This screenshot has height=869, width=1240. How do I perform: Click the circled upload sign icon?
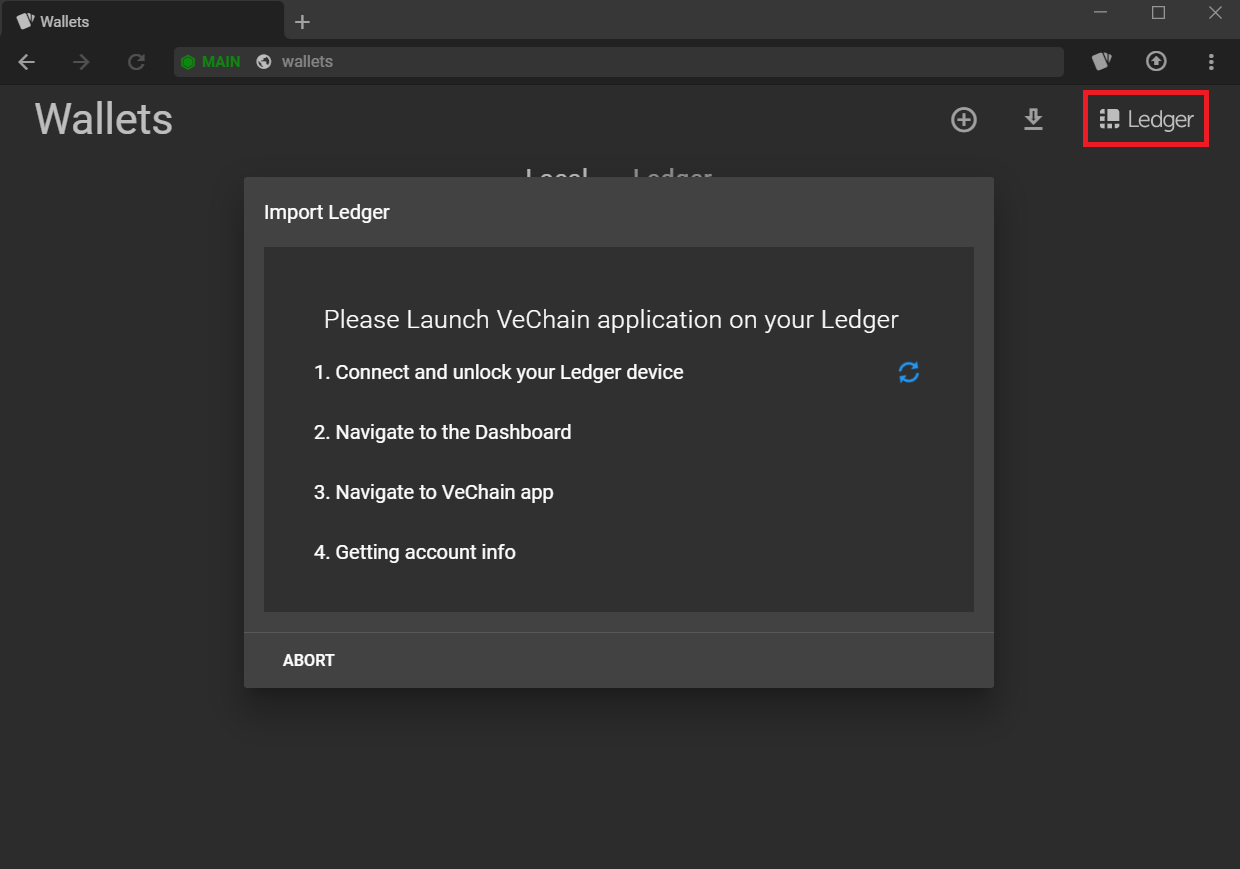pyautogui.click(x=1156, y=61)
